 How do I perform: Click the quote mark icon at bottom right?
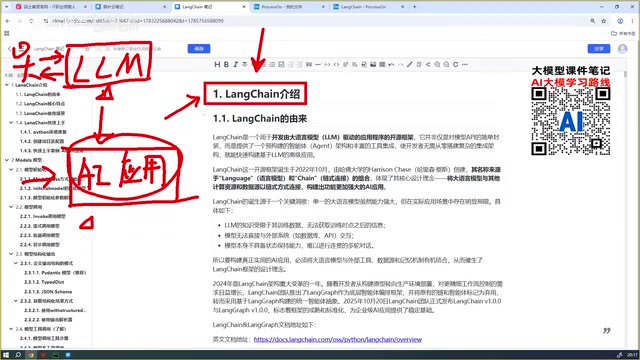click(607, 330)
